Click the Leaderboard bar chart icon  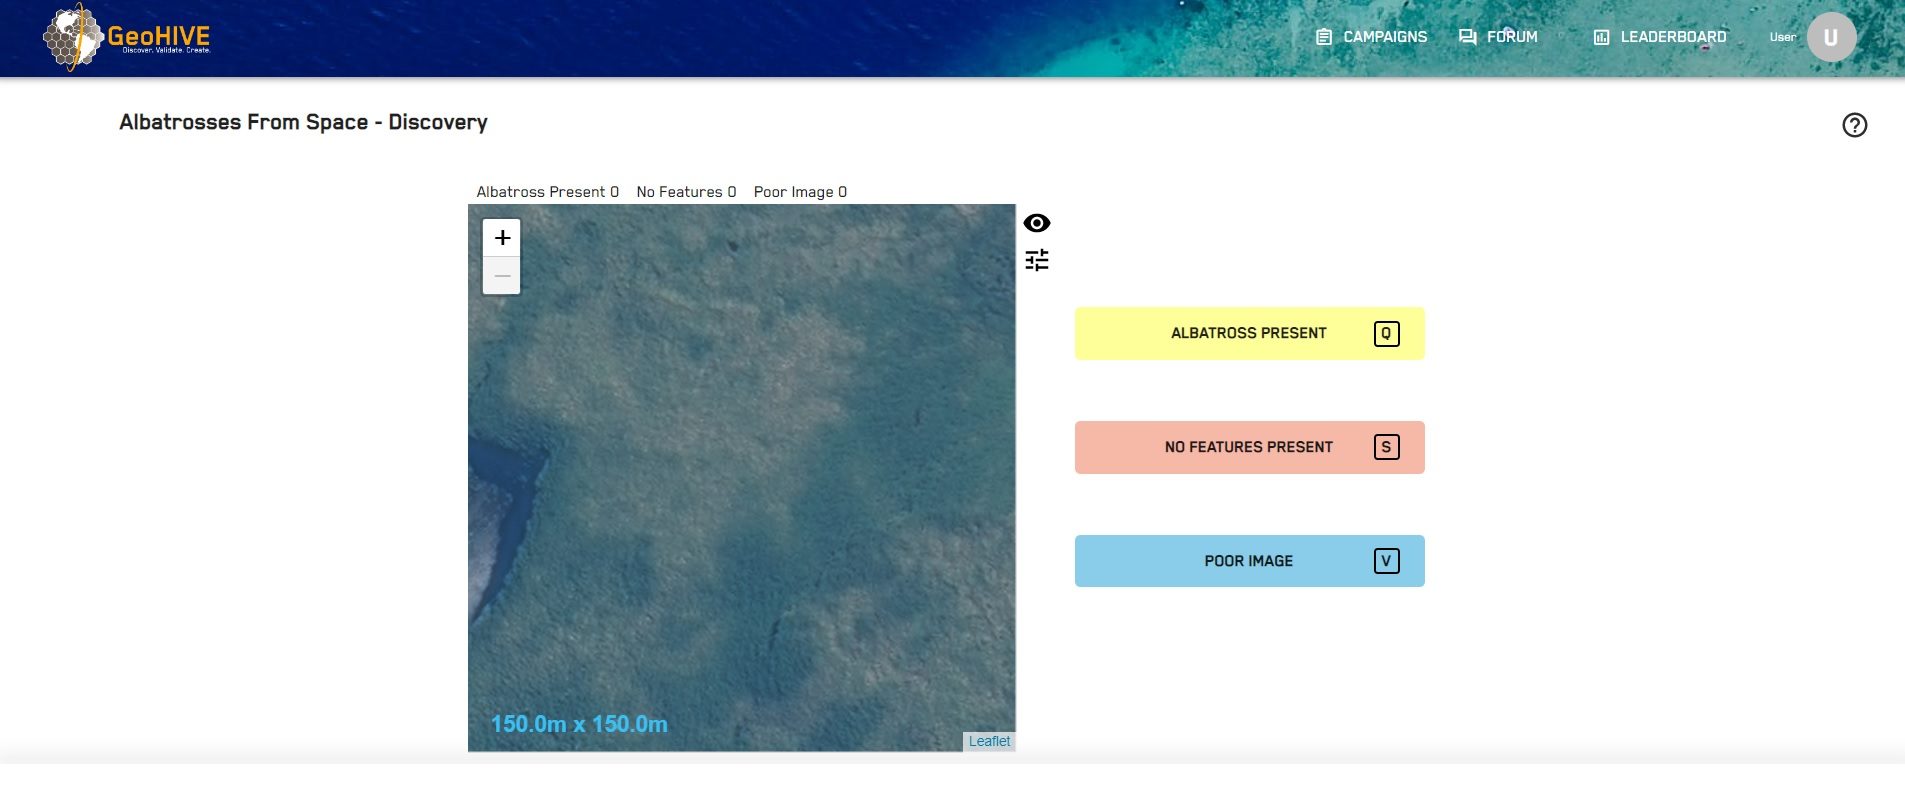click(x=1601, y=37)
